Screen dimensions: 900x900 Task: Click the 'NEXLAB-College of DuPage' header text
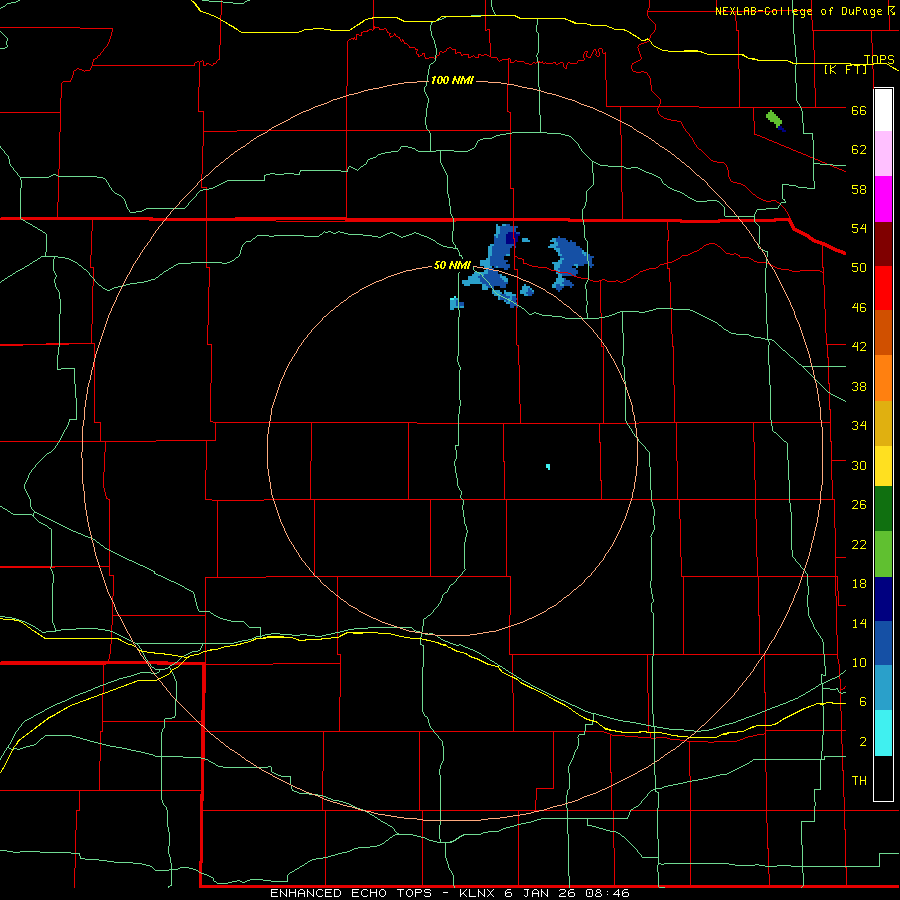click(798, 11)
